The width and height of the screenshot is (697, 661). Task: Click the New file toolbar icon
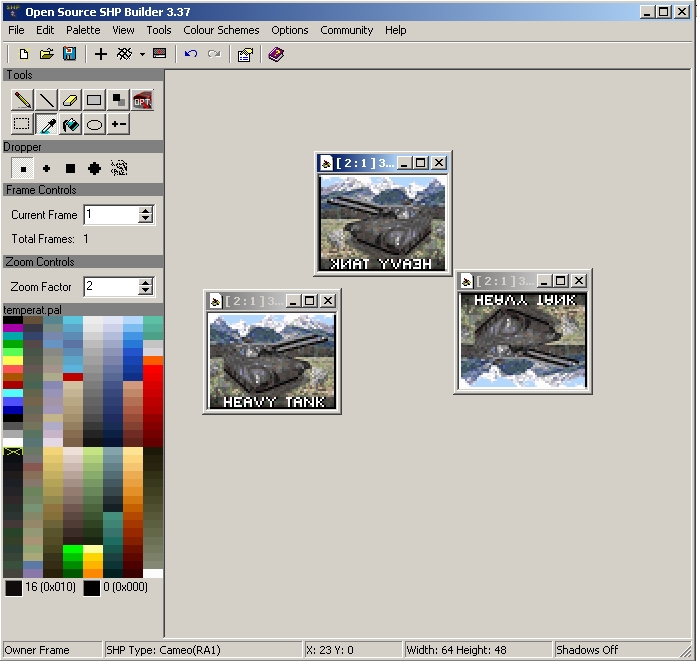24,54
